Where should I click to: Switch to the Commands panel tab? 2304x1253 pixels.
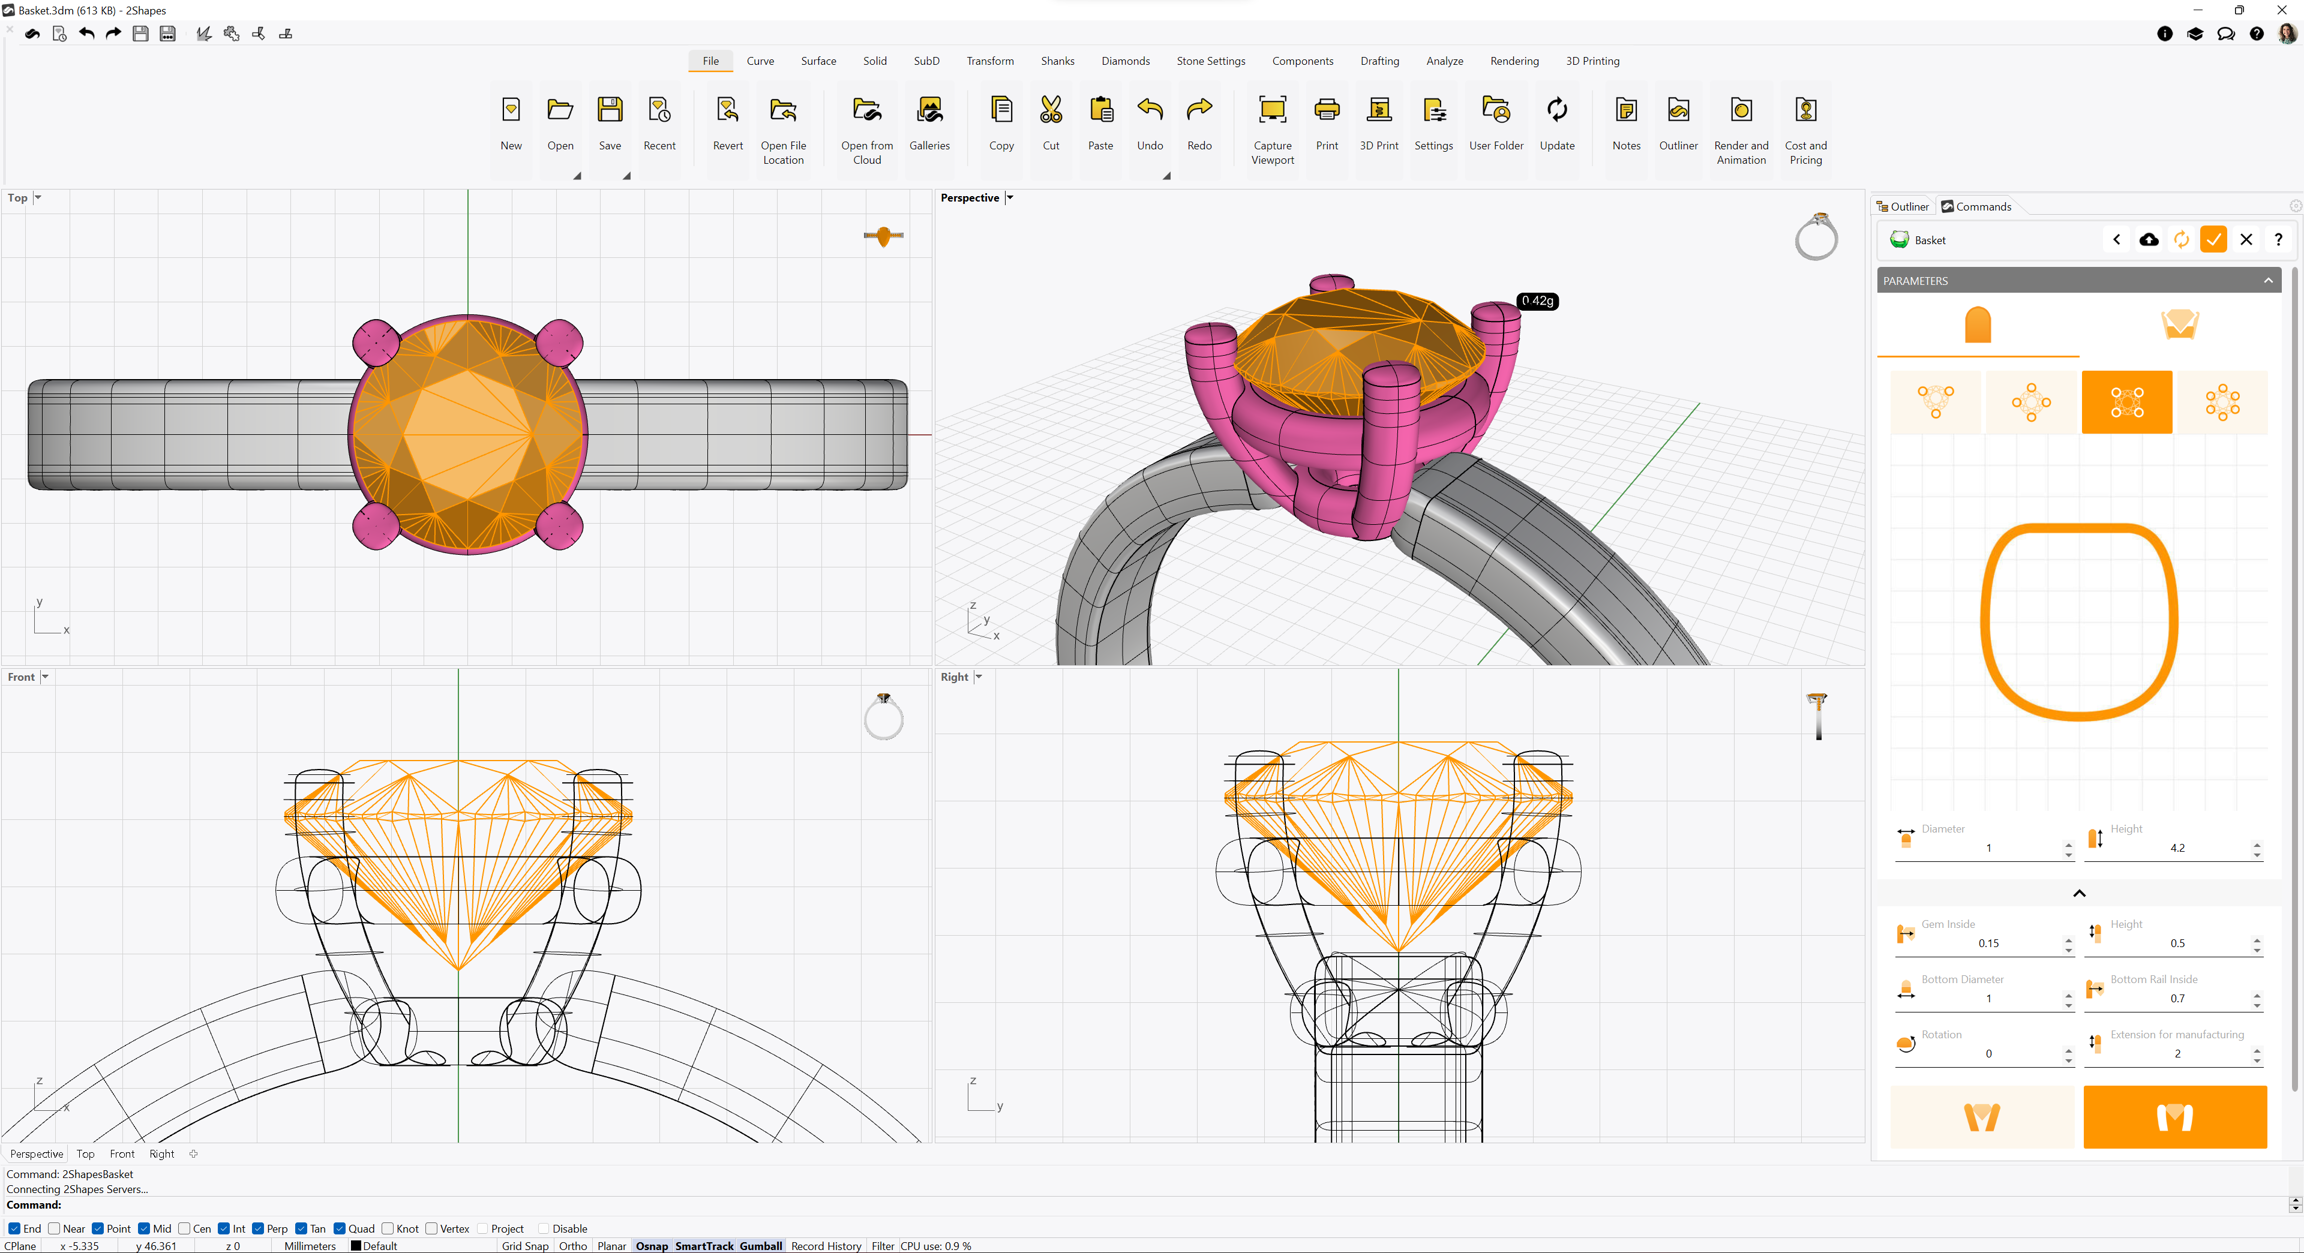point(1976,207)
